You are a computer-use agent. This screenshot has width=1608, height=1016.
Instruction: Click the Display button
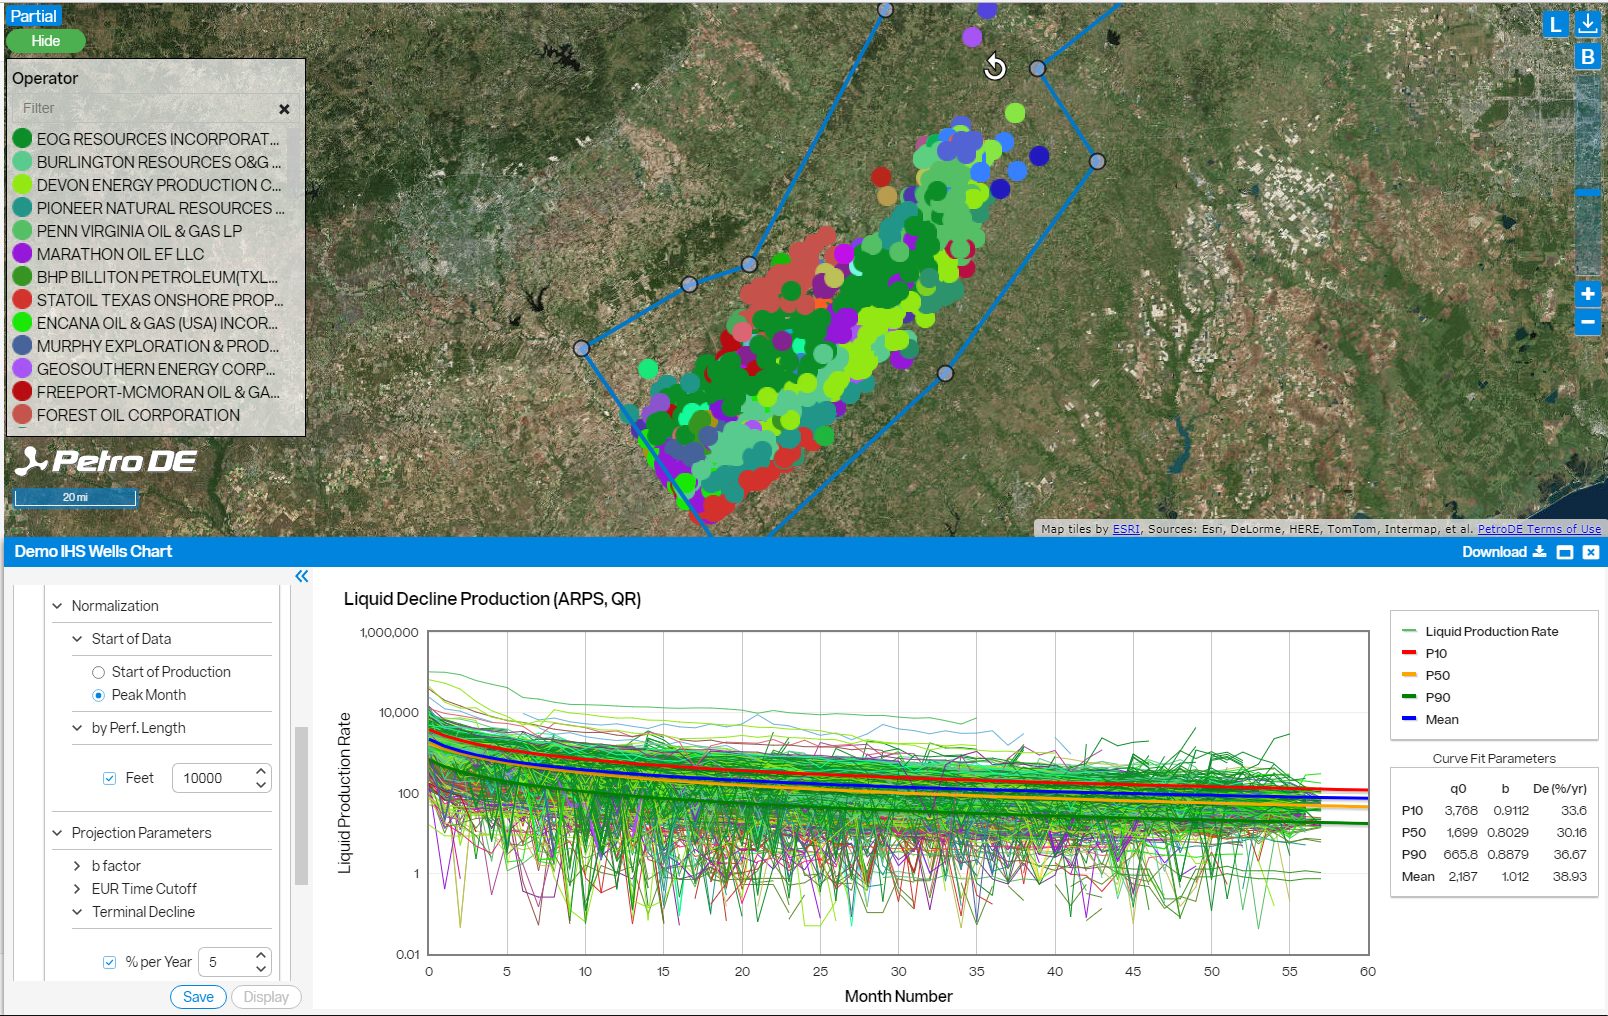(x=266, y=997)
